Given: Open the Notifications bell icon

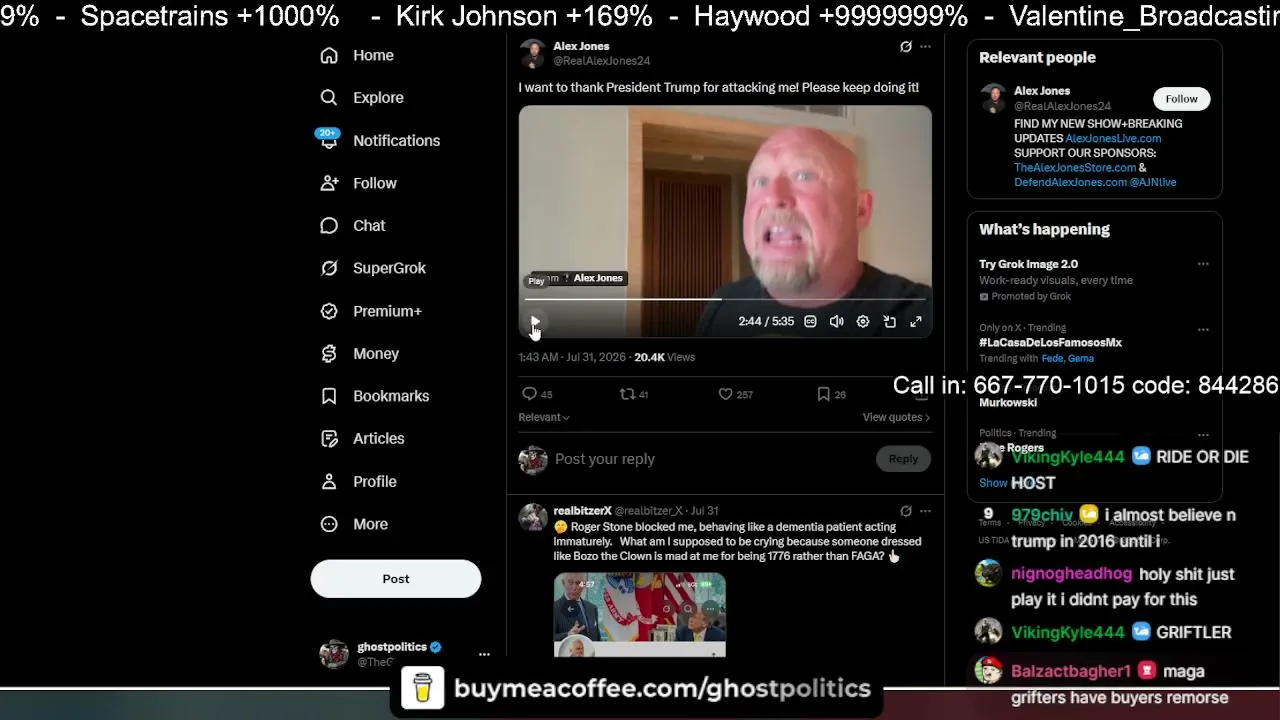Looking at the screenshot, I should [x=329, y=140].
